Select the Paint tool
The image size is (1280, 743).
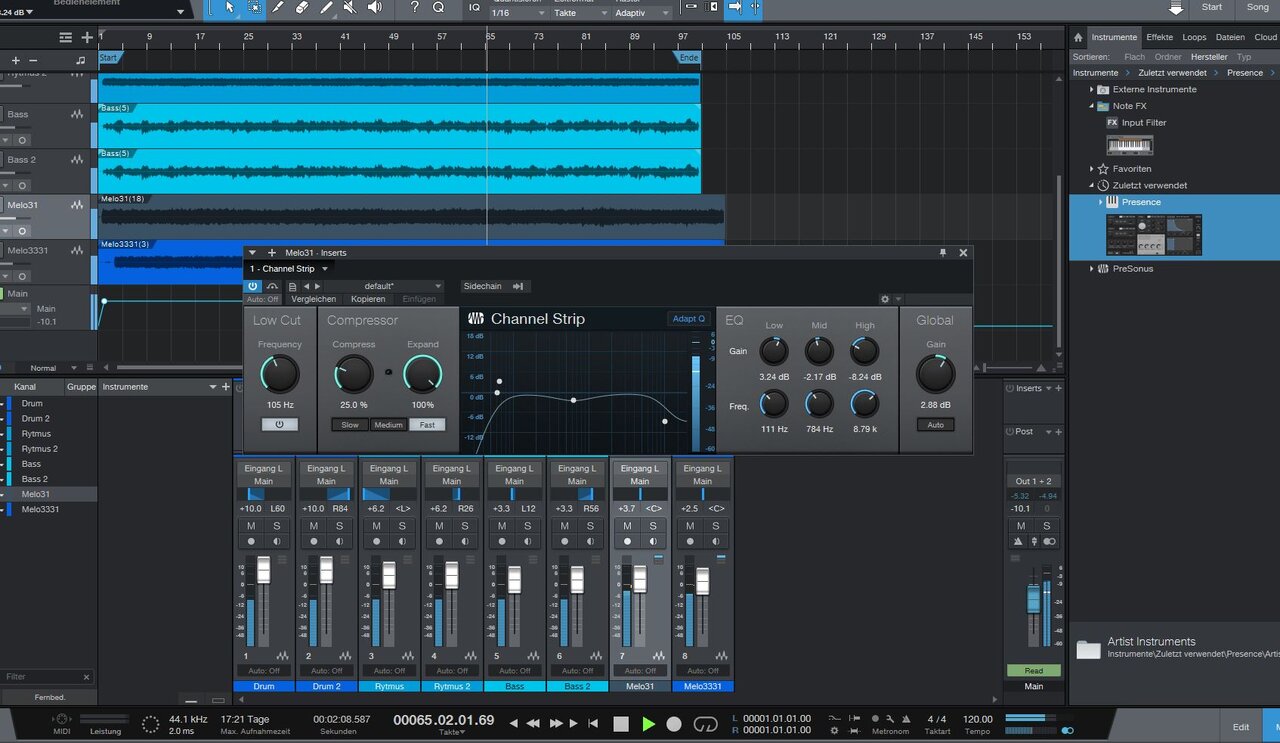pyautogui.click(x=327, y=7)
